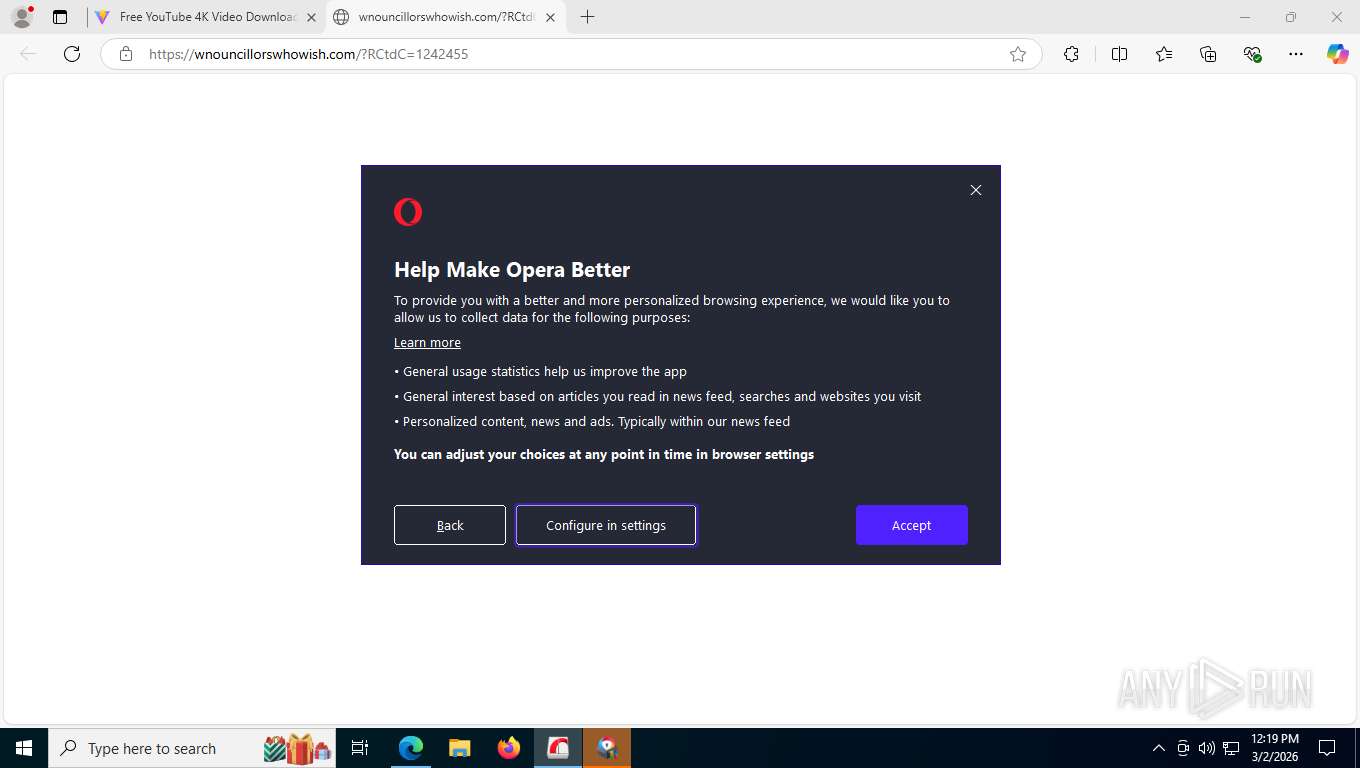The width and height of the screenshot is (1360, 768).
Task: Open Browser essentials heart icon
Action: (x=1252, y=54)
